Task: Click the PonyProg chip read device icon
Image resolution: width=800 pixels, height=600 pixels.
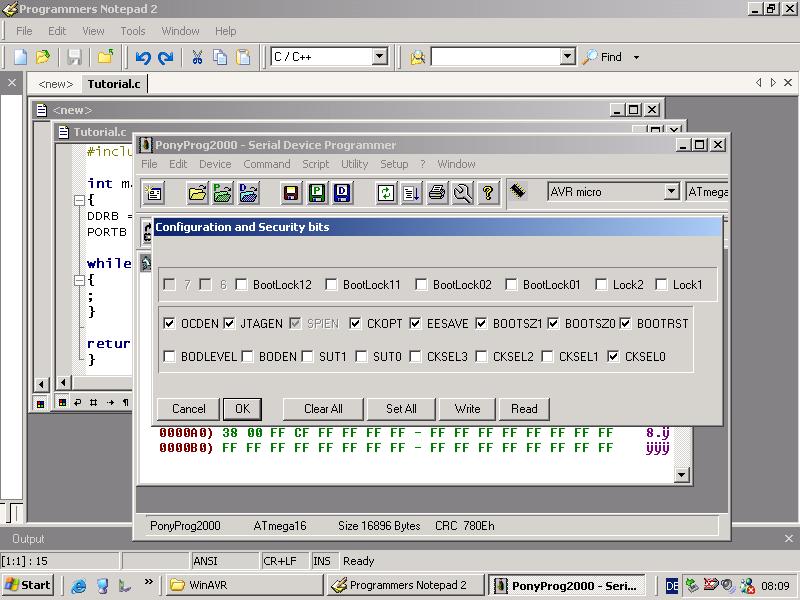Action: (x=518, y=191)
